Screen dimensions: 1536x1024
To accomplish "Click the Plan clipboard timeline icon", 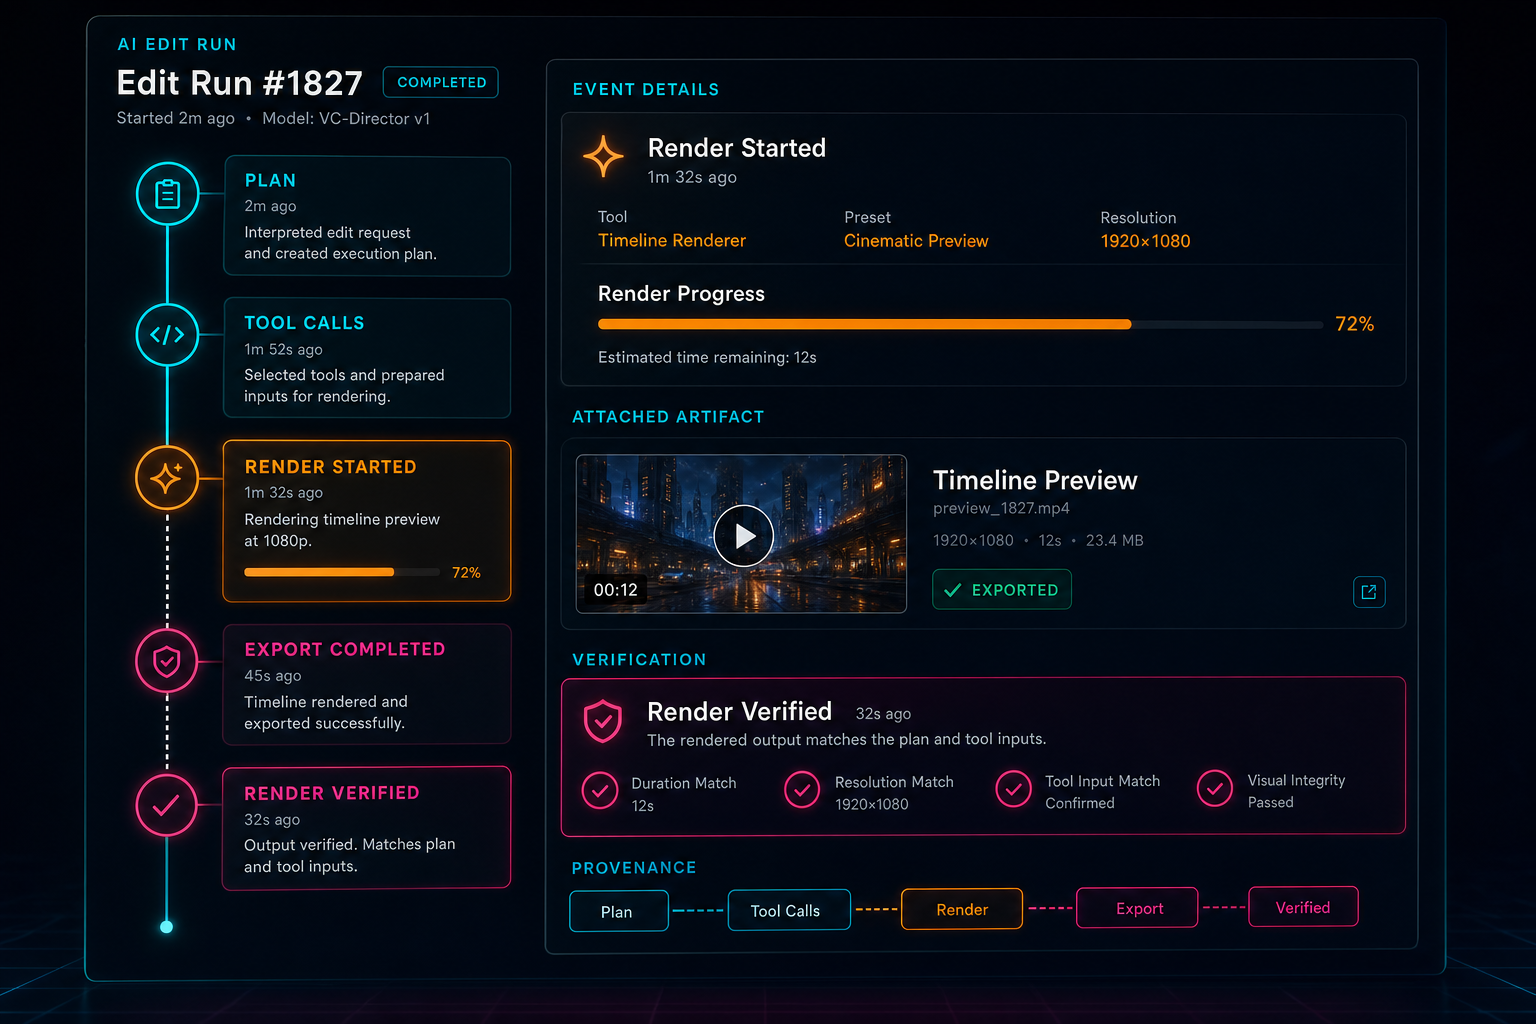I will click(x=167, y=194).
